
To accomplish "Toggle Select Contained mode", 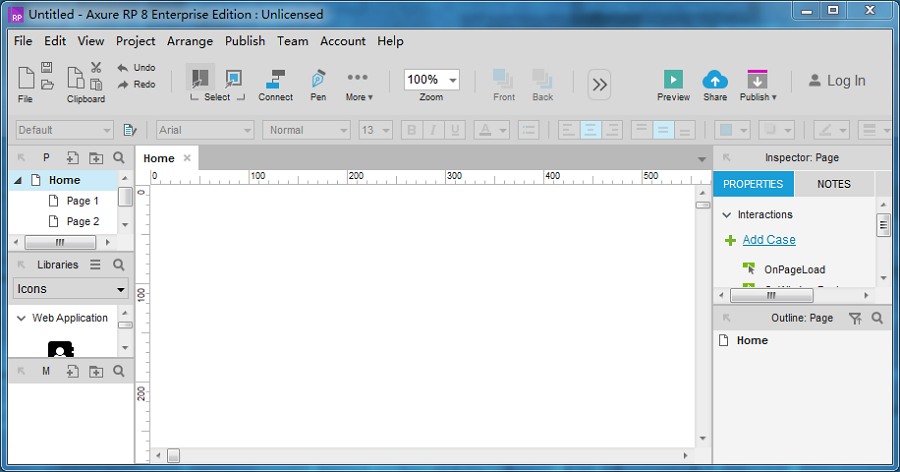I will [234, 78].
